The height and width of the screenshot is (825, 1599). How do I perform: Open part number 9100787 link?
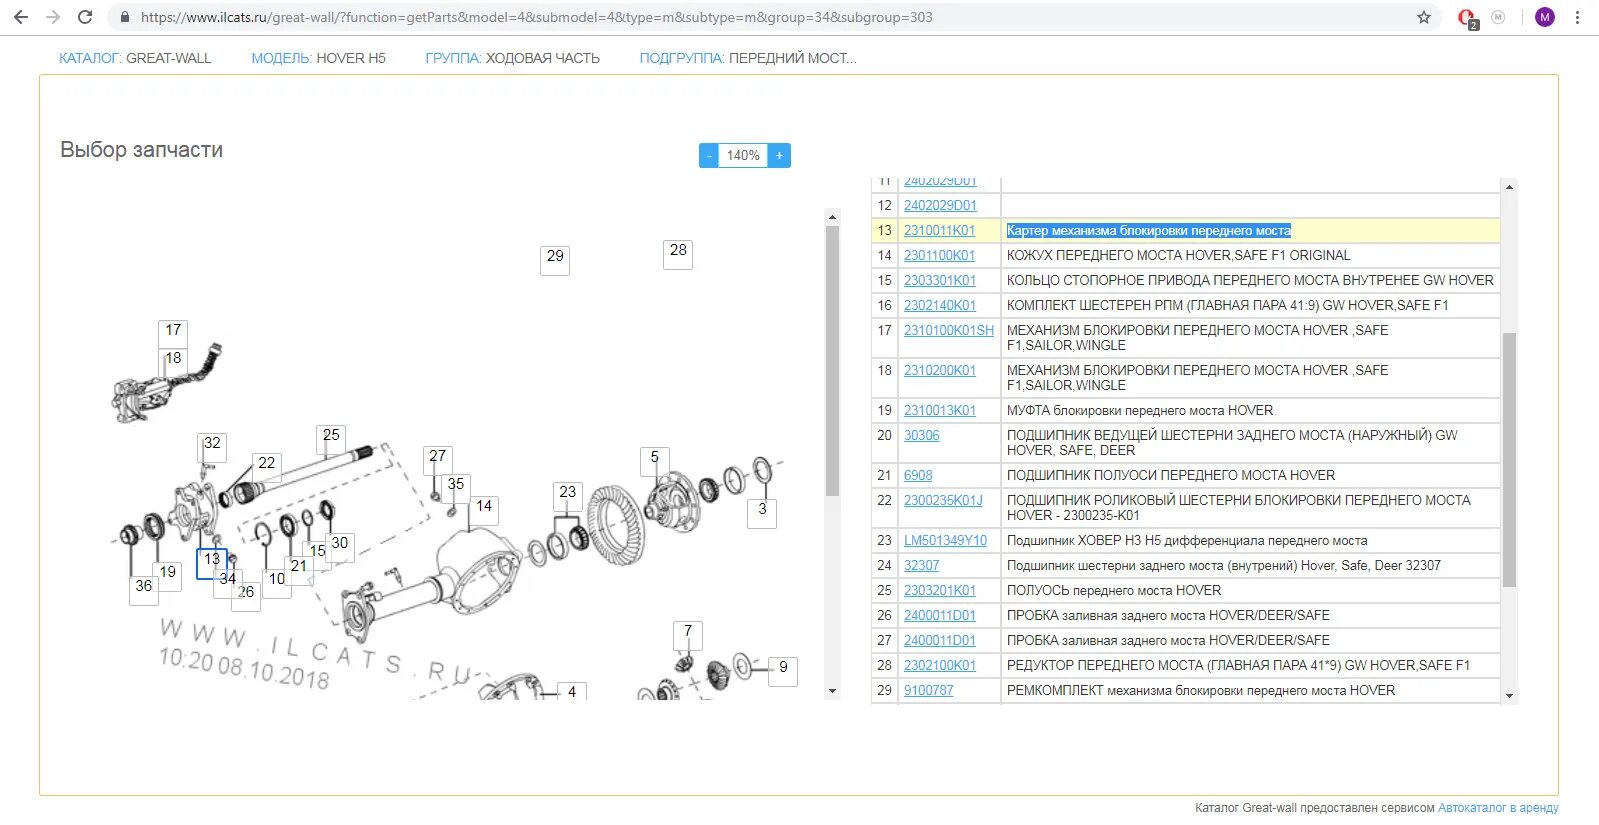(929, 690)
